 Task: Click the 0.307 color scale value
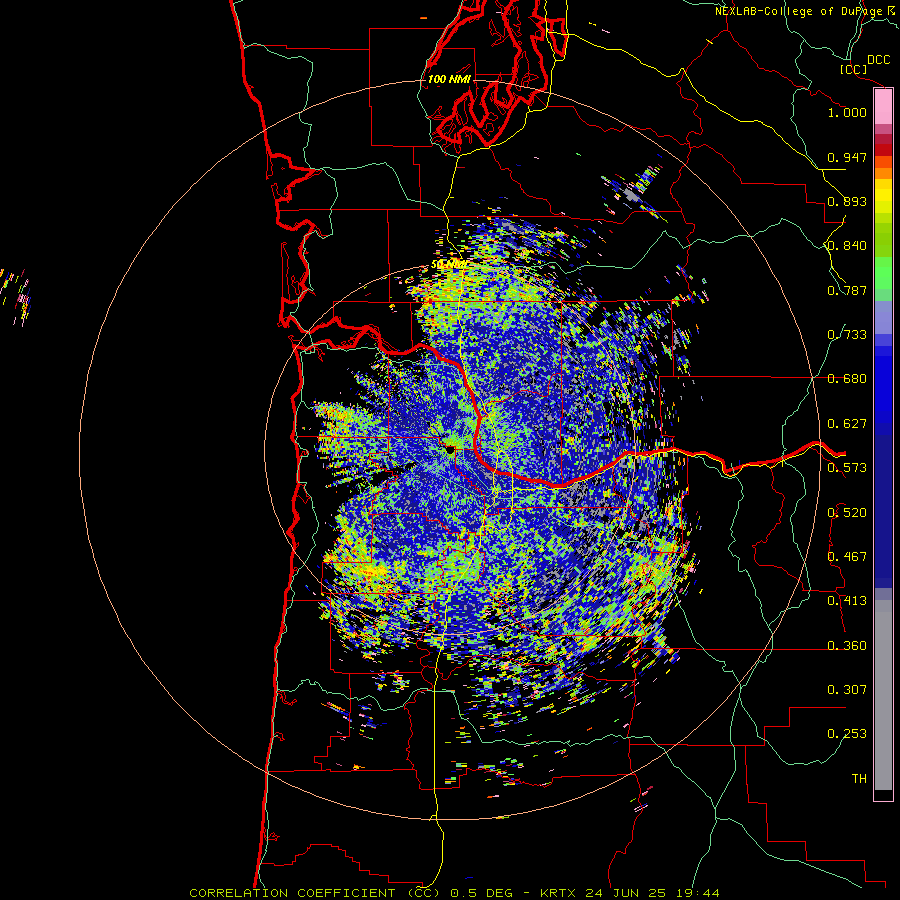coord(847,690)
